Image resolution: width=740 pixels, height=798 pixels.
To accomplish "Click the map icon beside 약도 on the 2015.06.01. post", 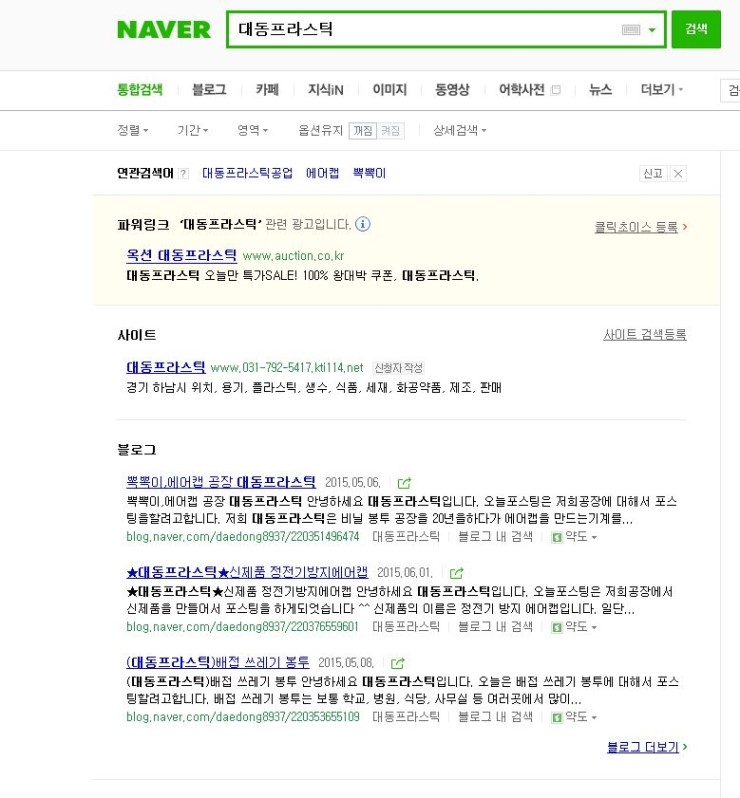I will (557, 627).
